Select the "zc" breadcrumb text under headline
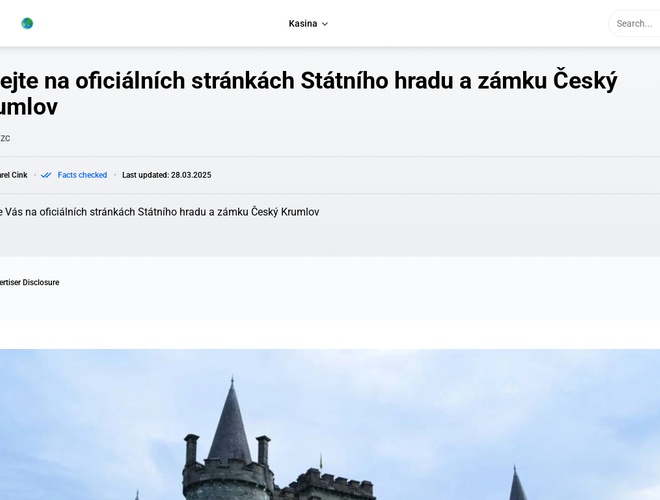Image resolution: width=660 pixels, height=500 pixels. coord(5,138)
